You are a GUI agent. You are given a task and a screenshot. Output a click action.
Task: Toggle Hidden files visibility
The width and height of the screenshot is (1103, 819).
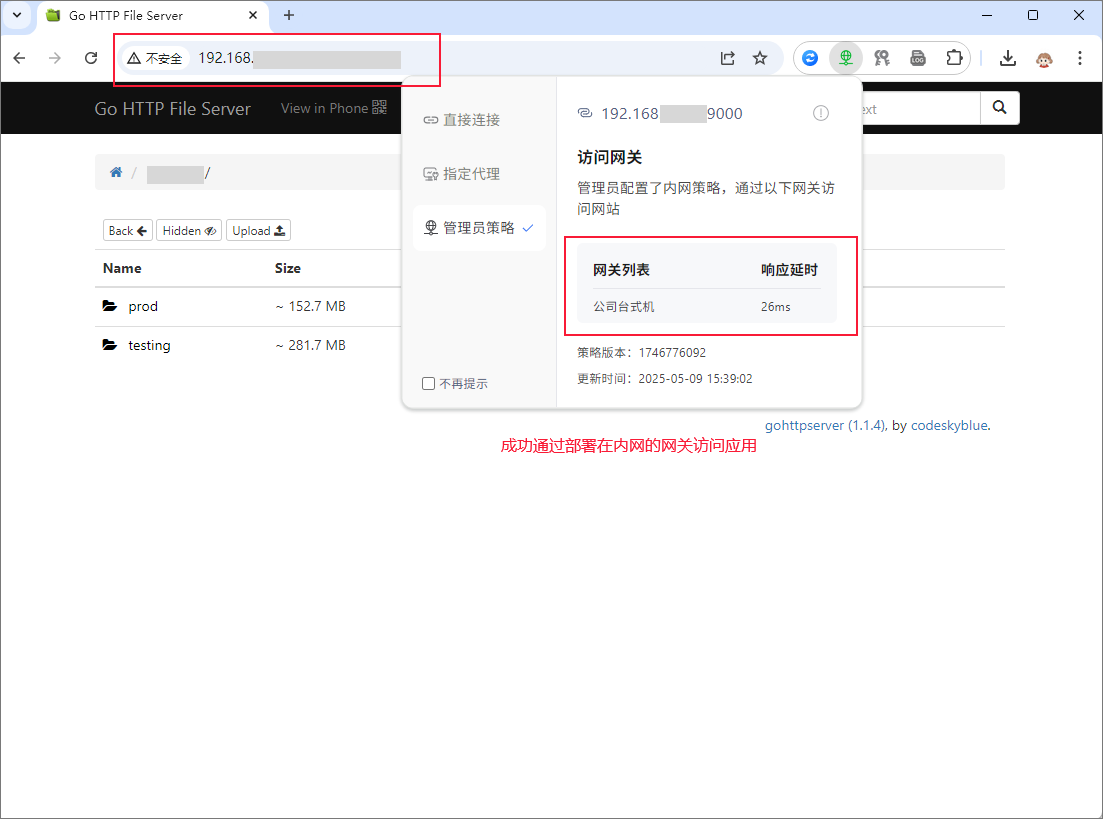[x=189, y=231]
